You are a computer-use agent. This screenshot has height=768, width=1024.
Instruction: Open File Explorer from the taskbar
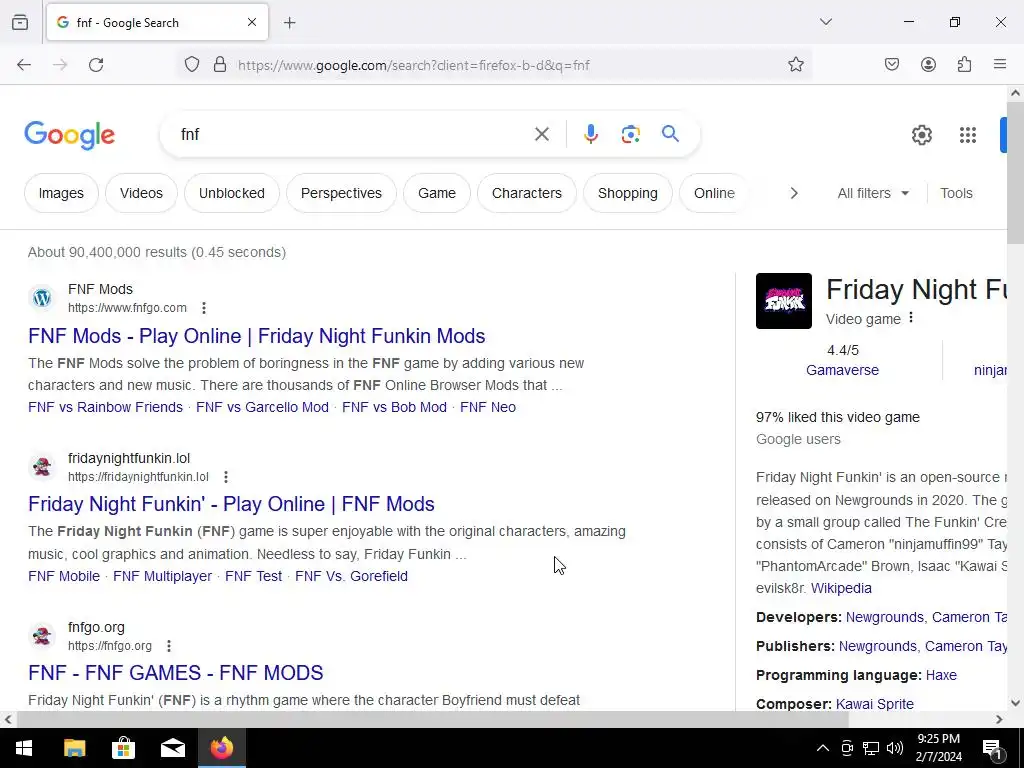click(74, 748)
